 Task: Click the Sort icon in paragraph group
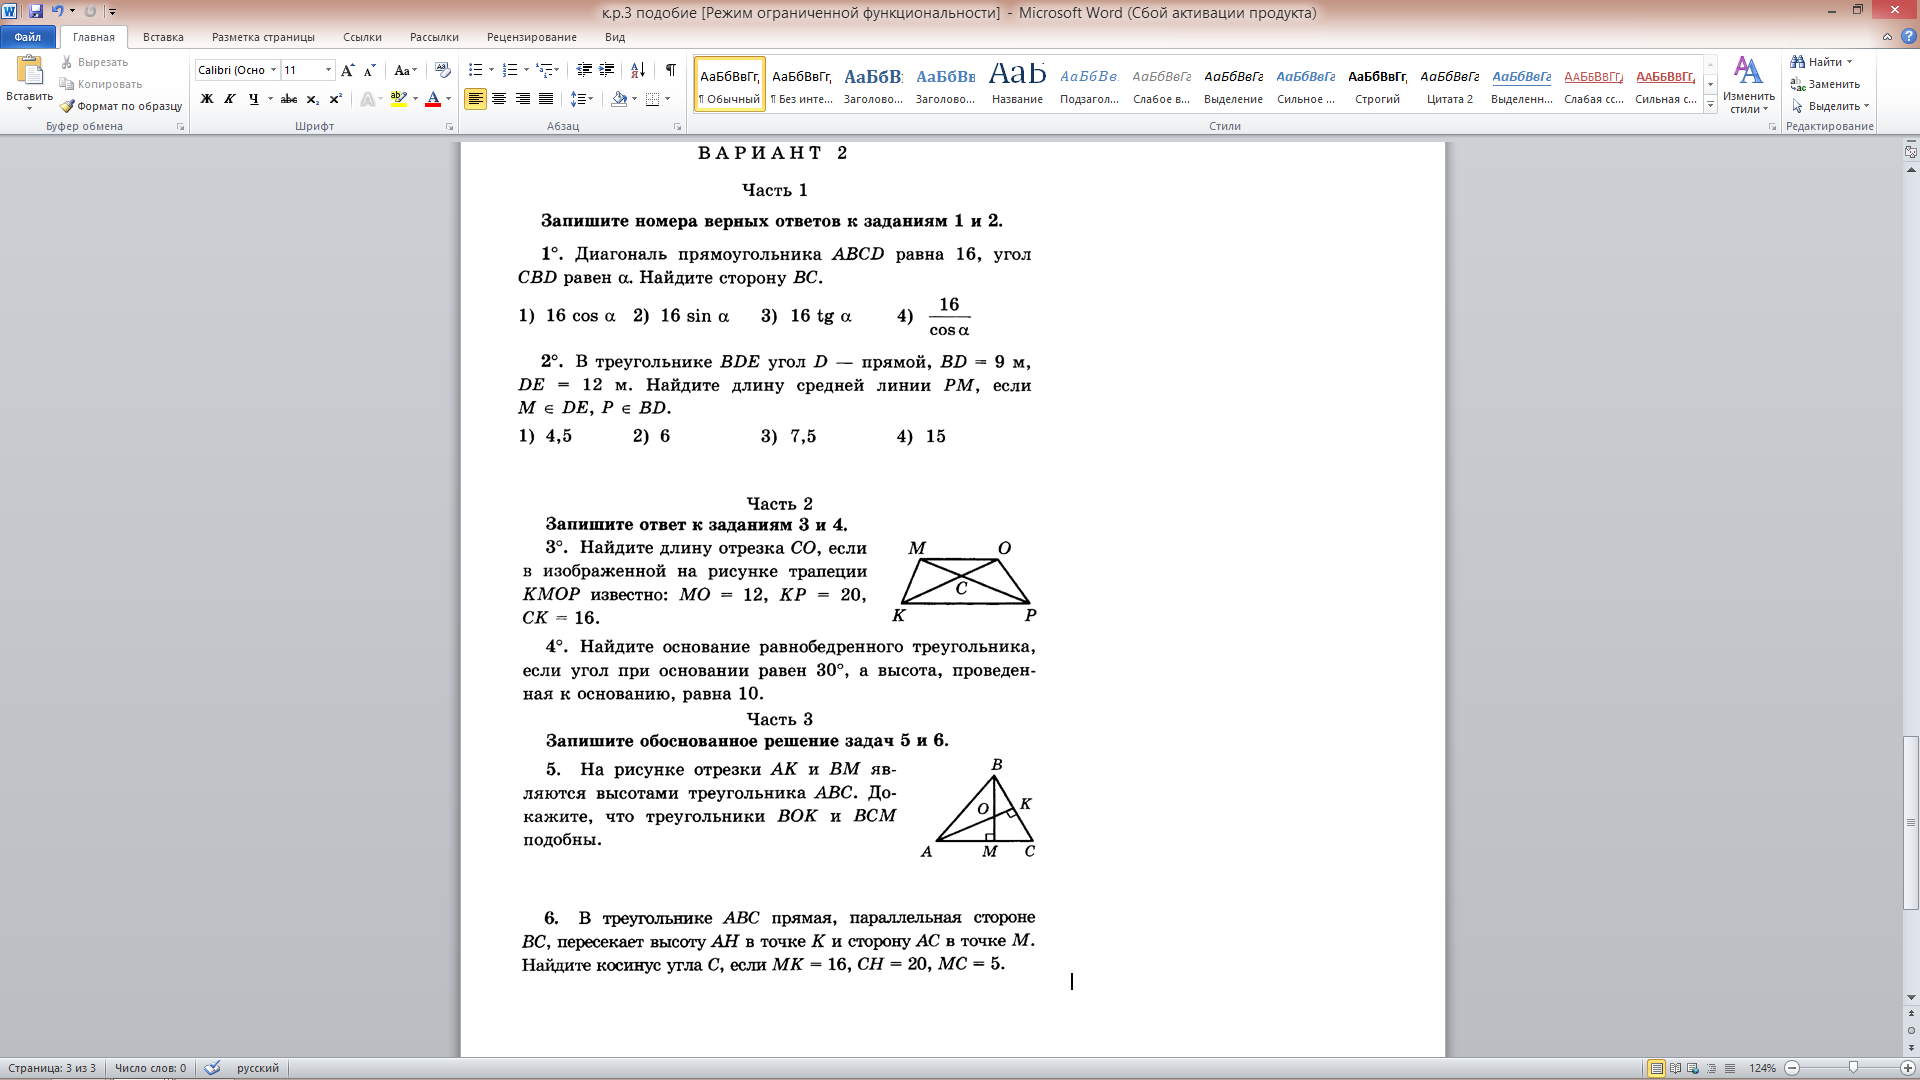click(637, 70)
